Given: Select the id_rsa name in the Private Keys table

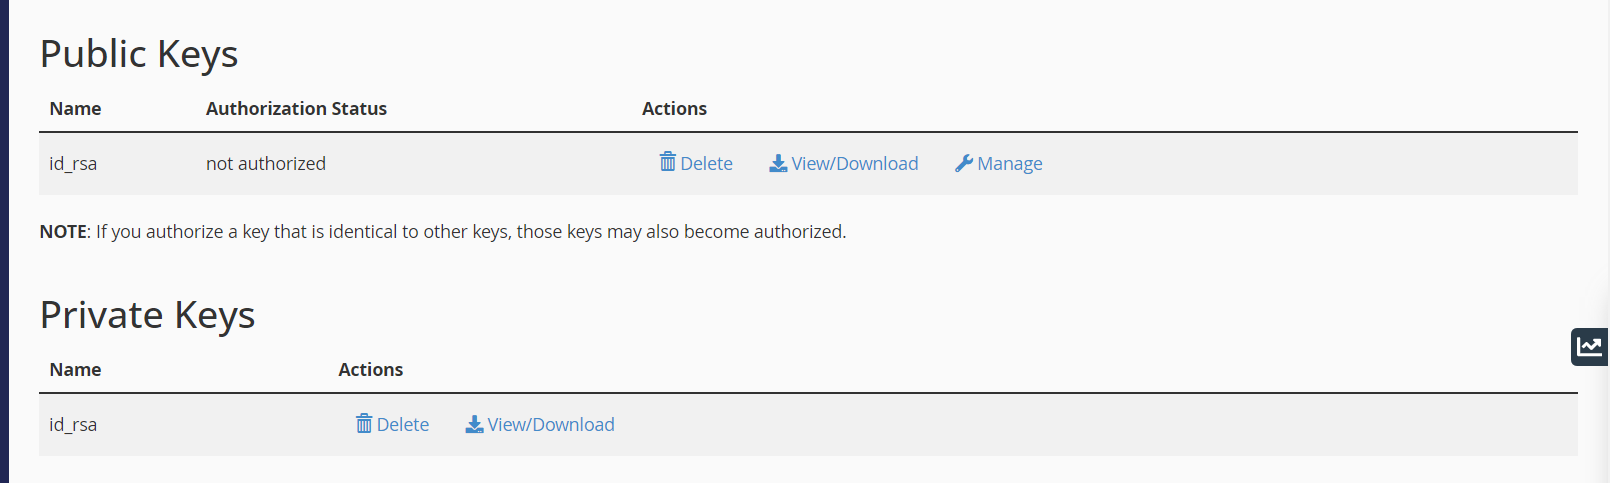Looking at the screenshot, I should click(x=73, y=424).
